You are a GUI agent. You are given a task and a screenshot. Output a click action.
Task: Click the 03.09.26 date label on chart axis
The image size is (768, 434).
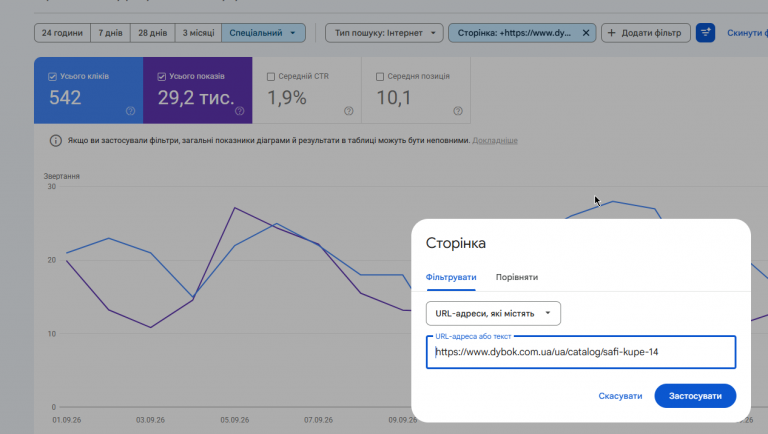[x=150, y=420]
